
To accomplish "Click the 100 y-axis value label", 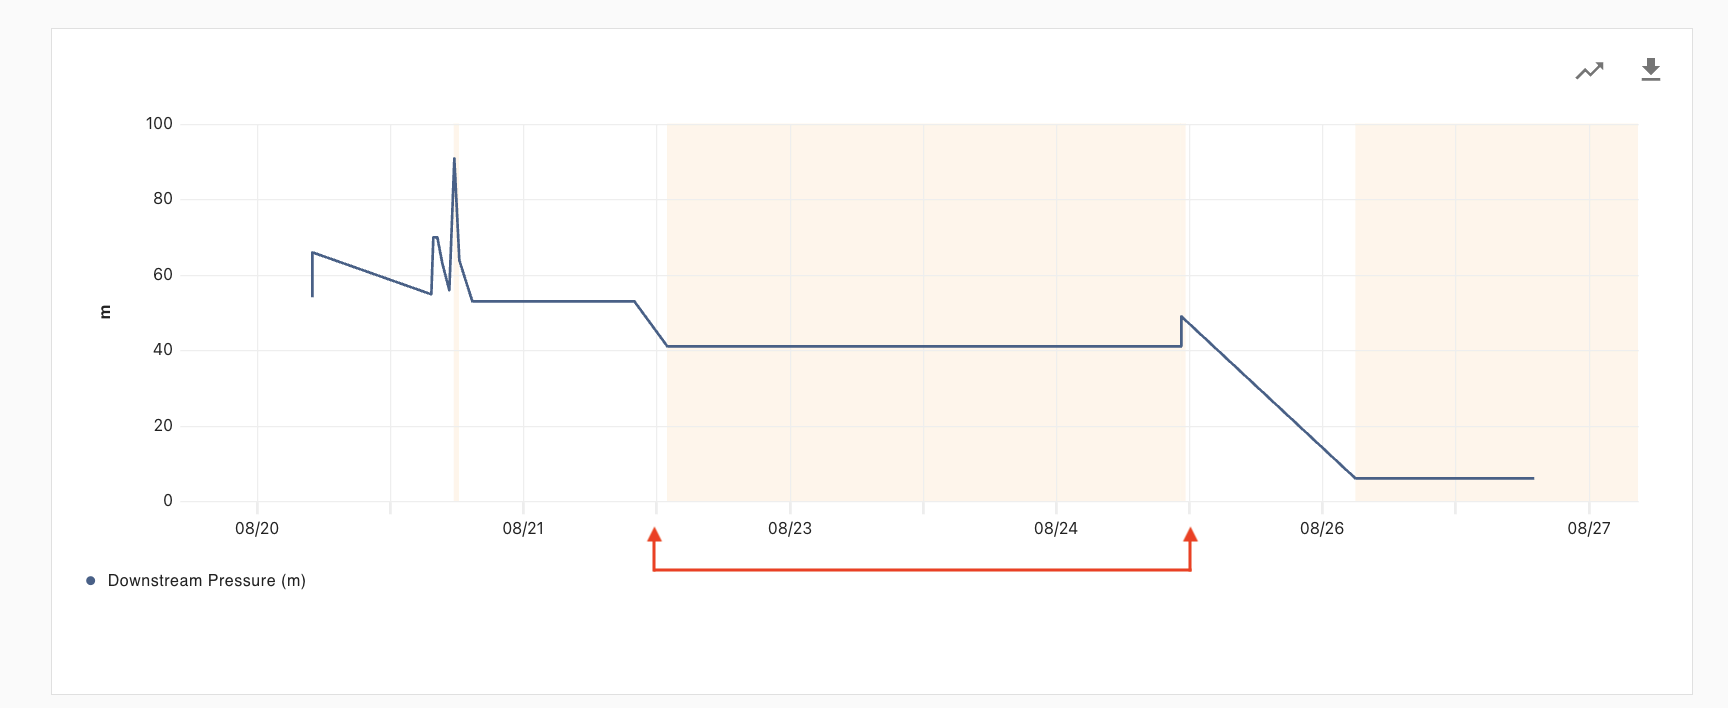I will coord(159,124).
